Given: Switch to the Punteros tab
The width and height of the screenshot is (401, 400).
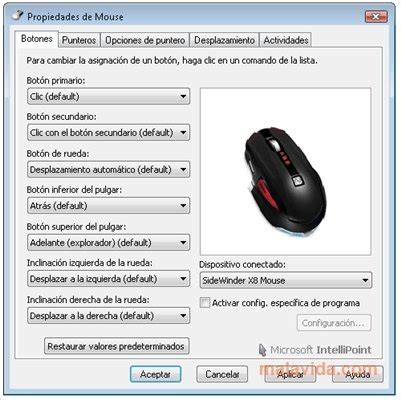Looking at the screenshot, I should 79,40.
